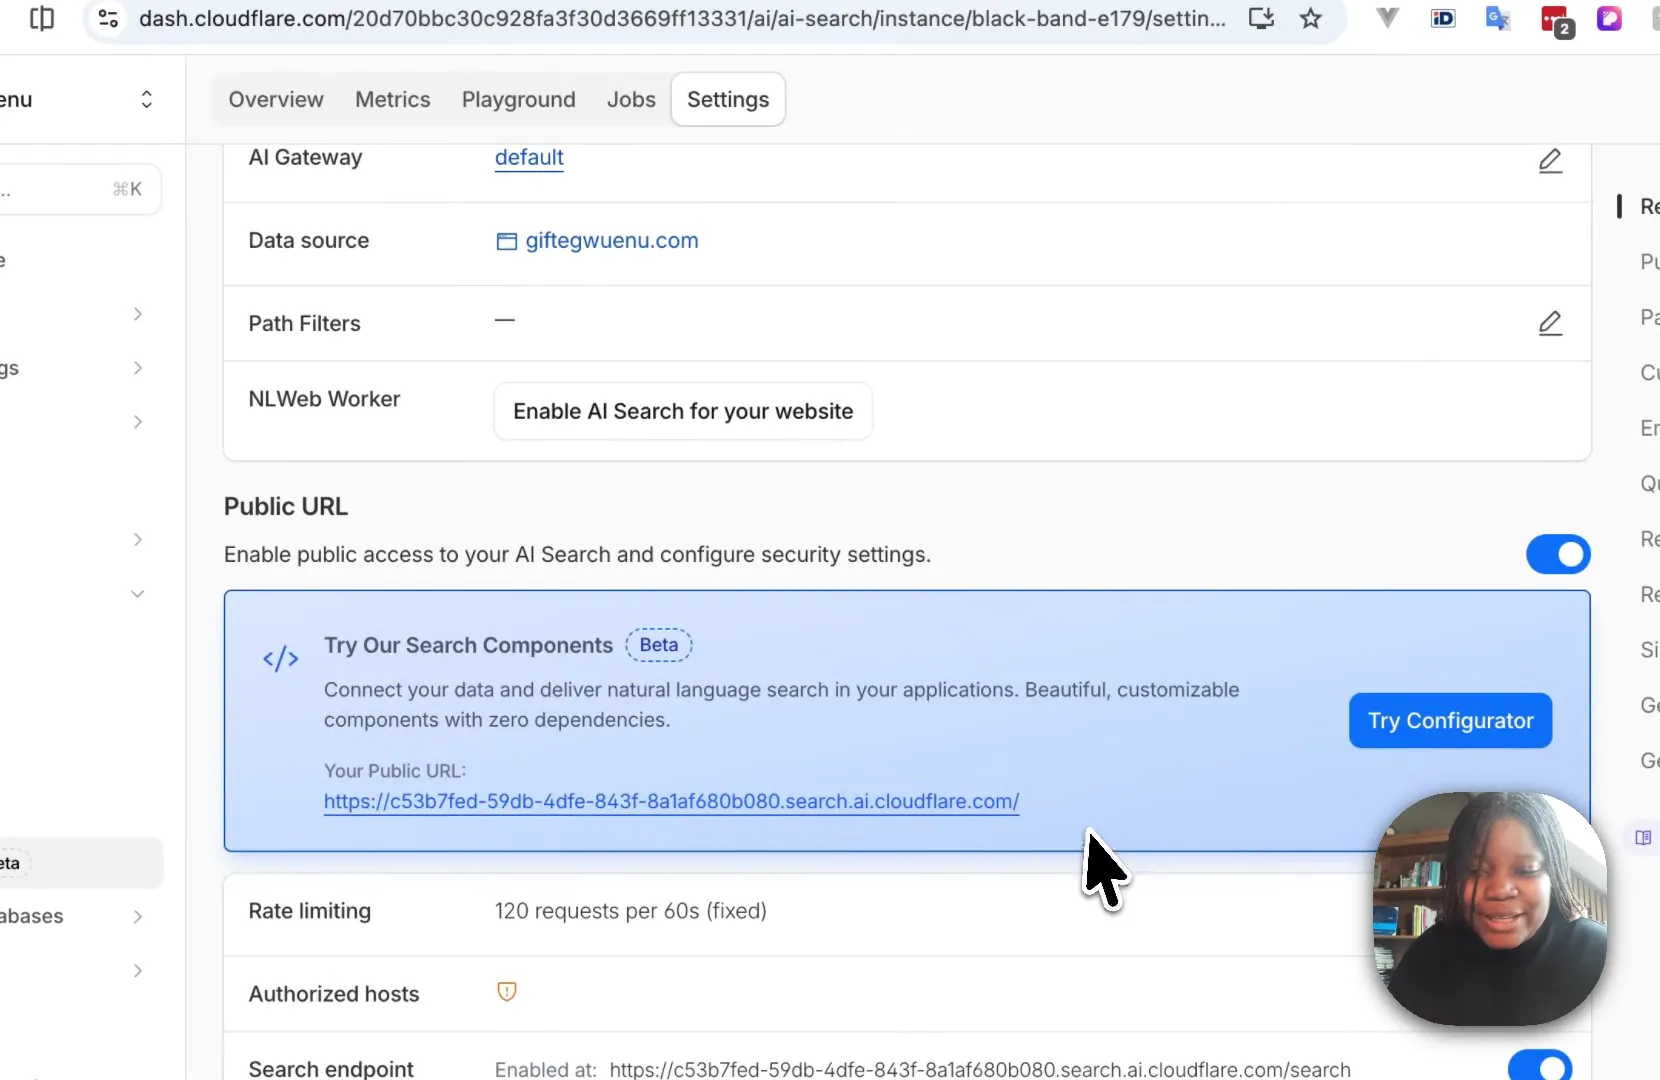Open the sidebar panel icon on the right edge

coord(1642,838)
